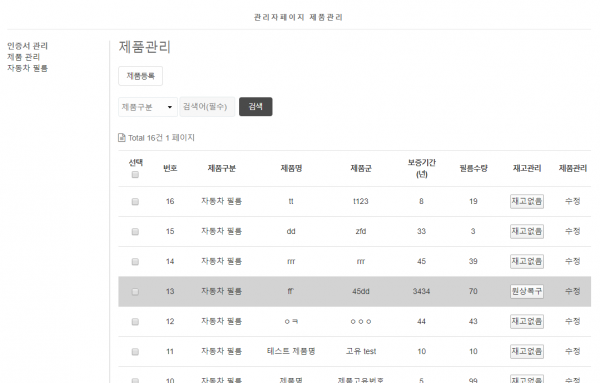Toggle the select-all checkbox under 선택
This screenshot has height=383, width=600.
tap(135, 175)
